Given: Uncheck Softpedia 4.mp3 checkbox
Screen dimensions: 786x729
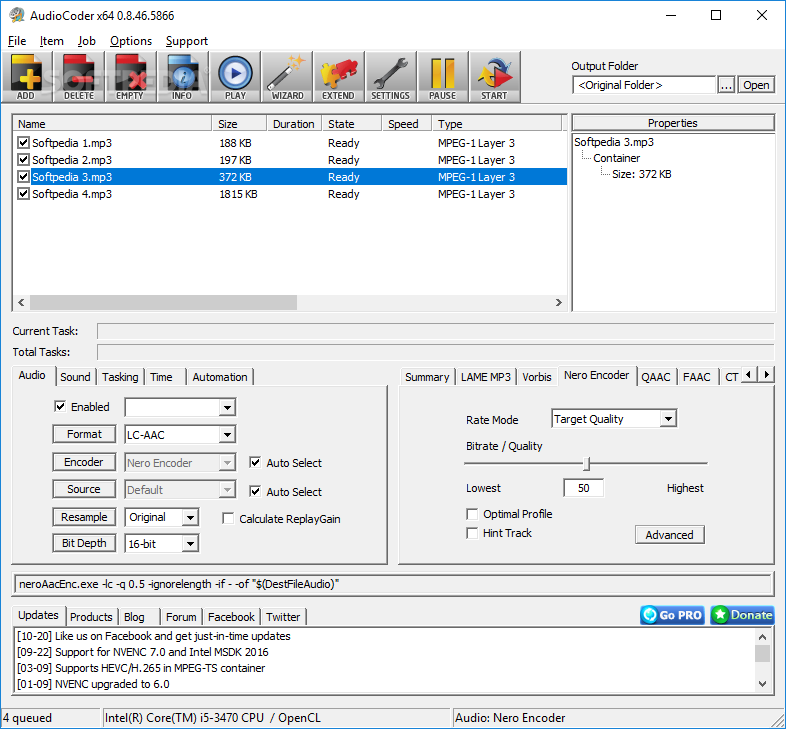Looking at the screenshot, I should tap(23, 194).
